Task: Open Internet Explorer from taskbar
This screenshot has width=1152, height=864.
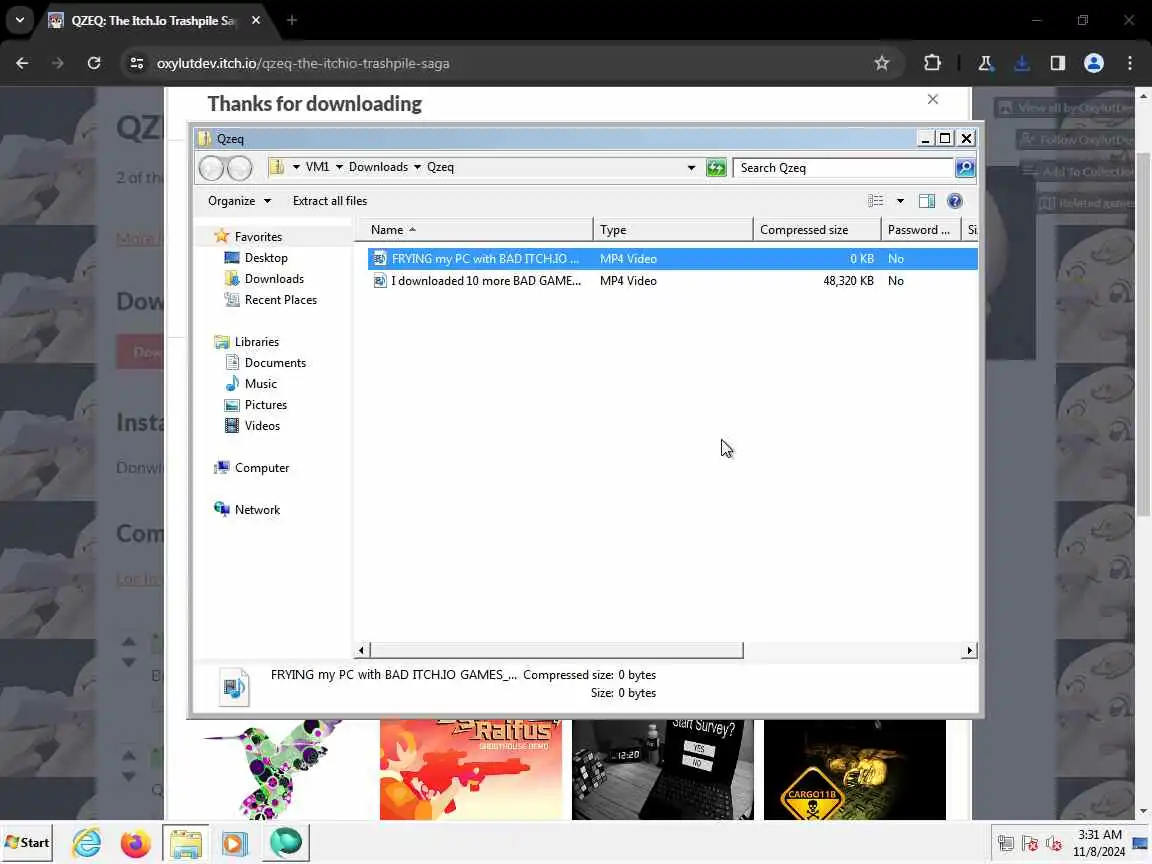Action: 87,843
